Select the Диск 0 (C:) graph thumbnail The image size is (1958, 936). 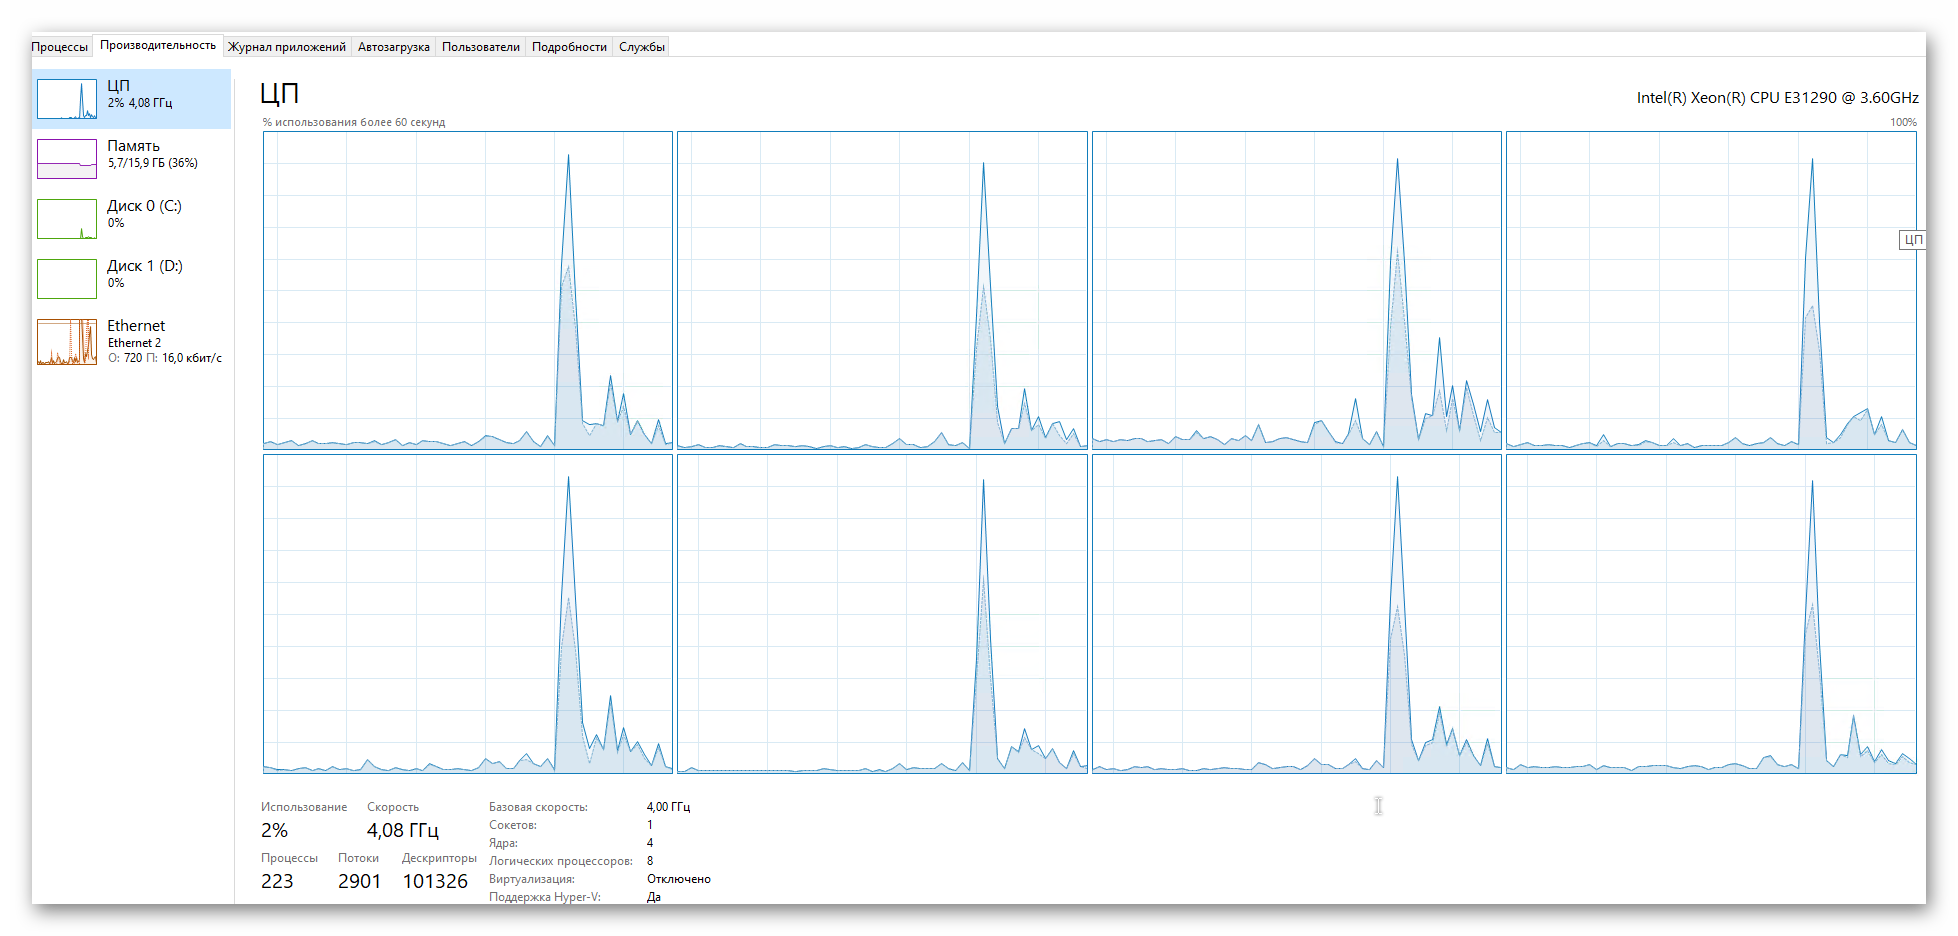click(x=67, y=219)
